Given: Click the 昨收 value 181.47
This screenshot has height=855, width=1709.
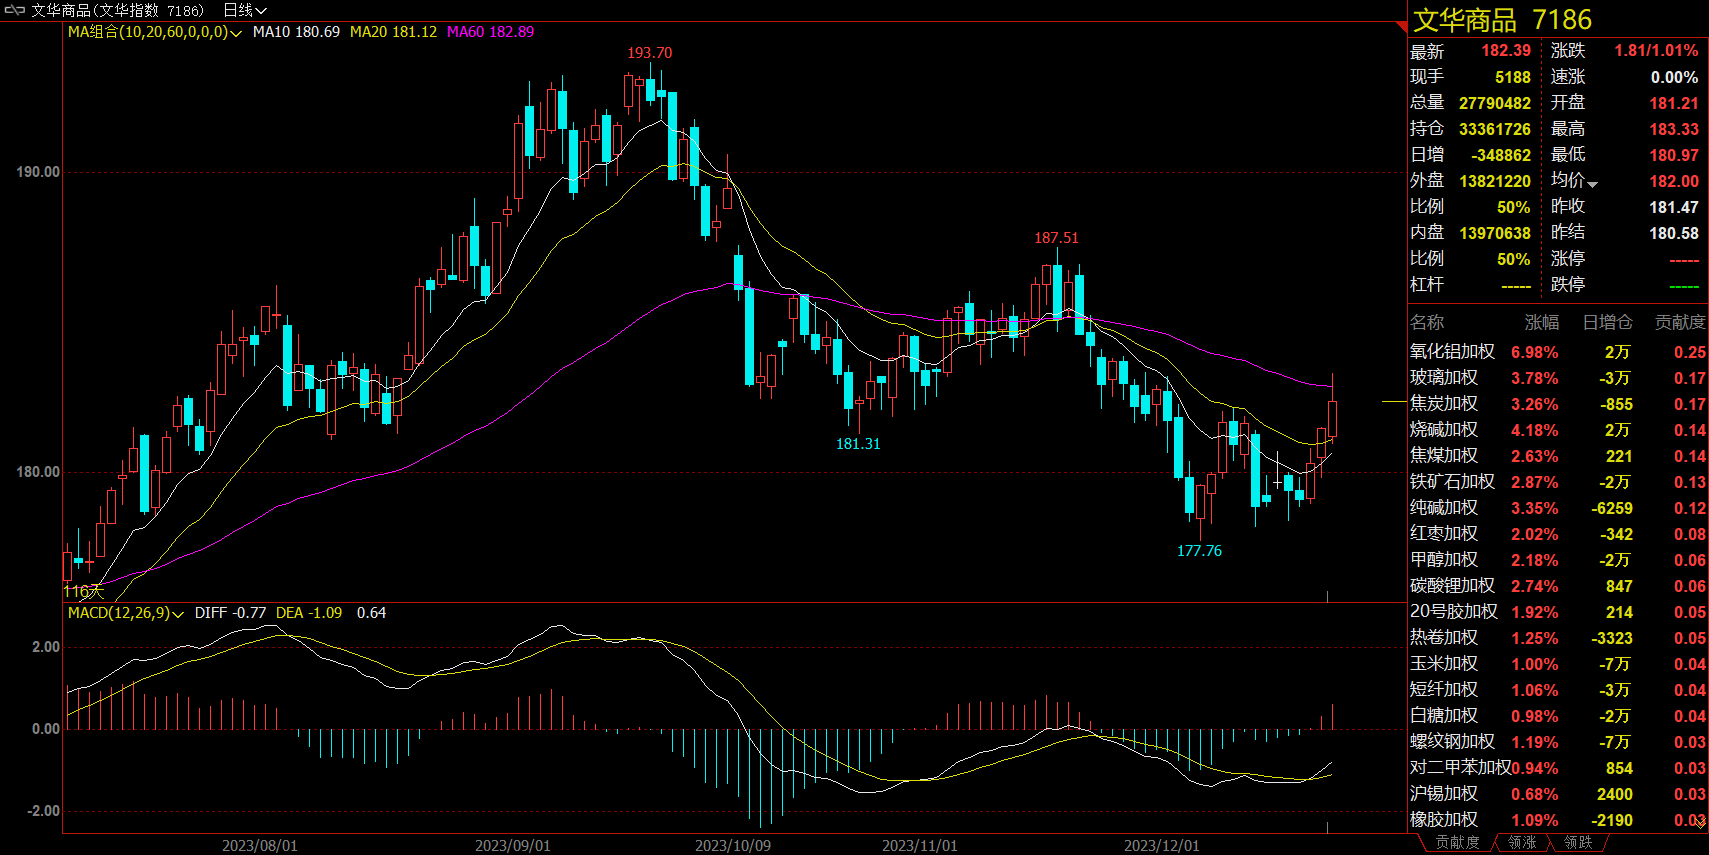Looking at the screenshot, I should tap(1674, 207).
